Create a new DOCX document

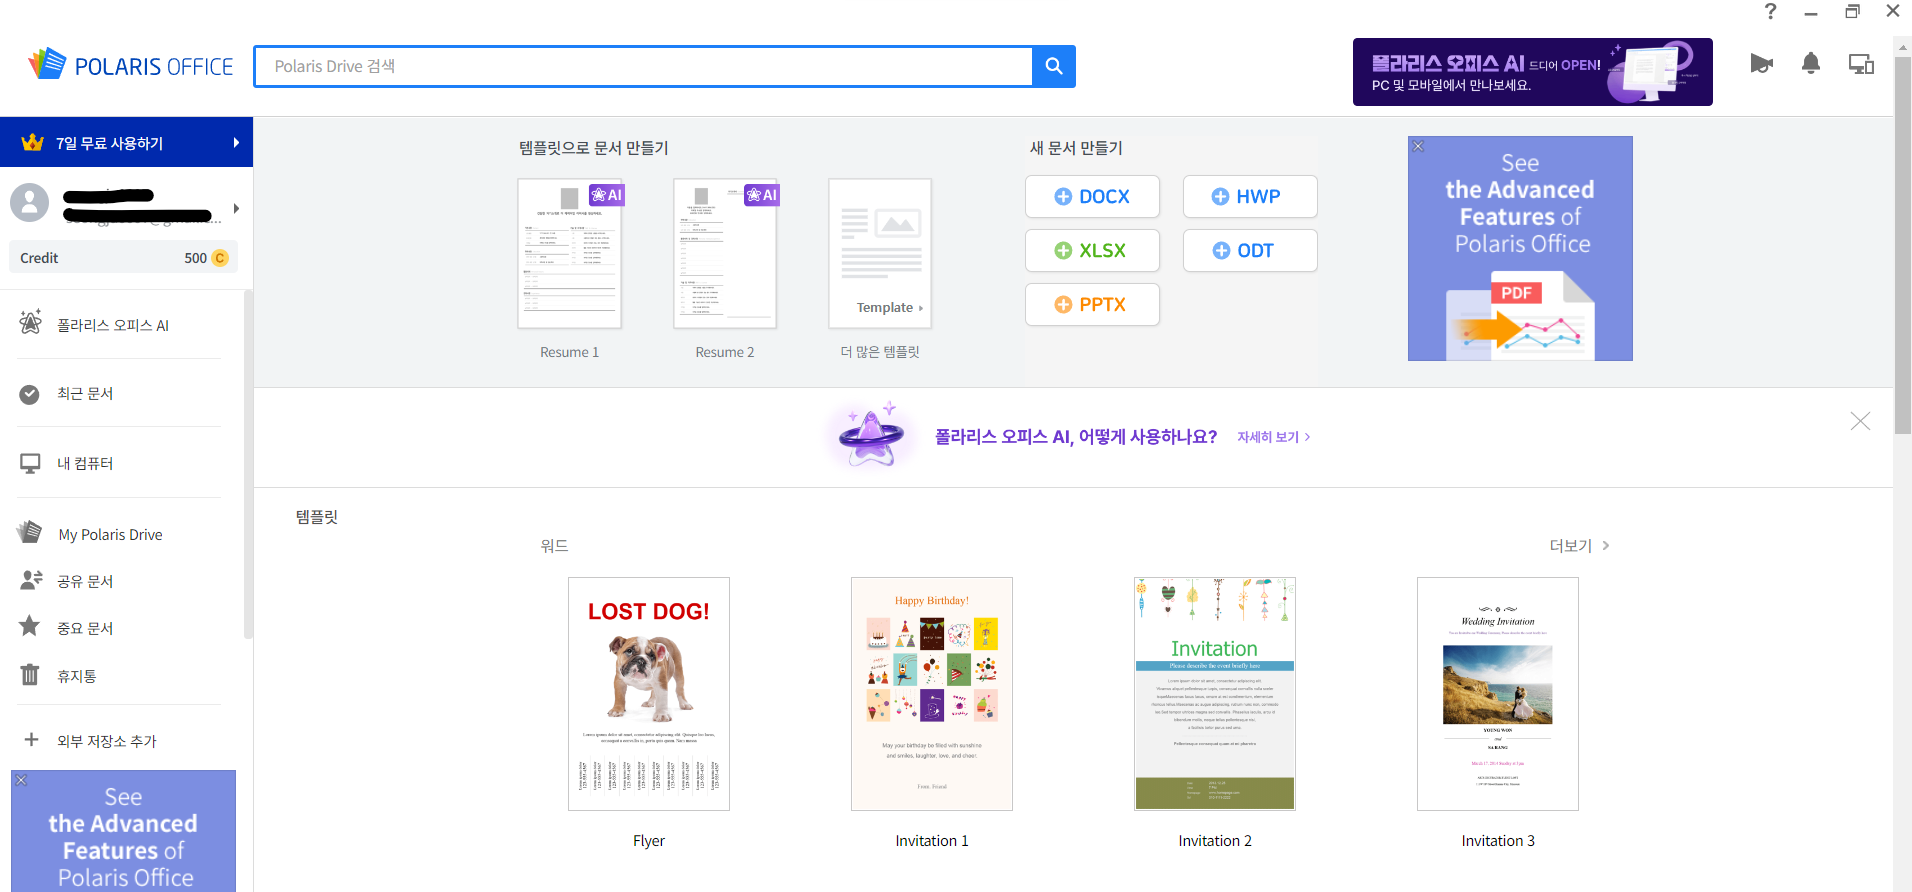pos(1092,197)
